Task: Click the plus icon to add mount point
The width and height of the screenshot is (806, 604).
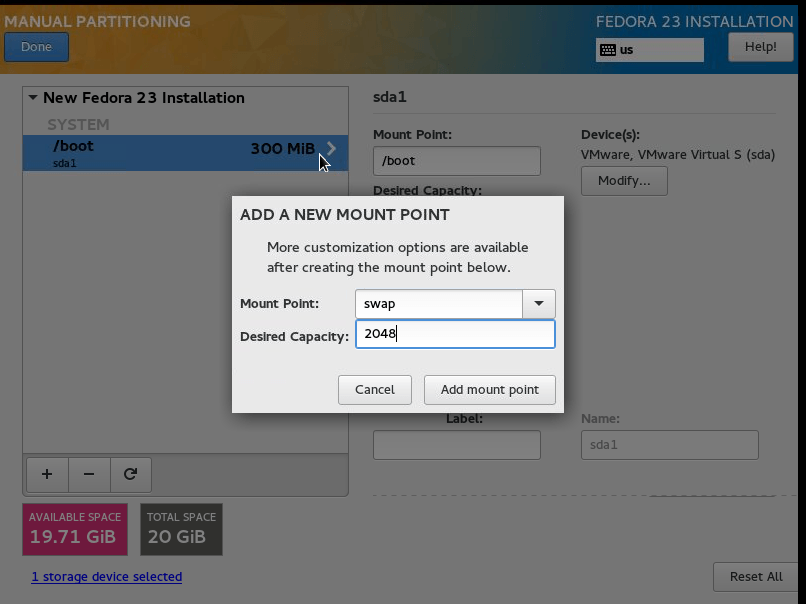Action: coord(47,474)
